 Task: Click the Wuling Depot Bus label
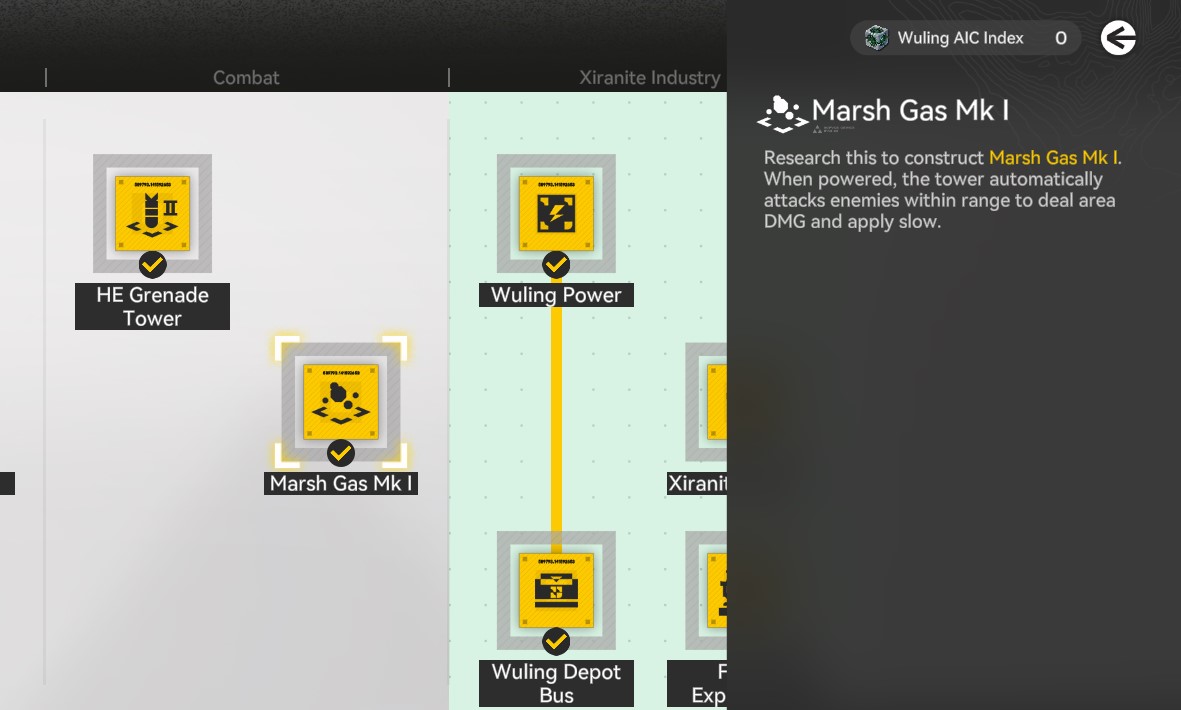pos(556,683)
